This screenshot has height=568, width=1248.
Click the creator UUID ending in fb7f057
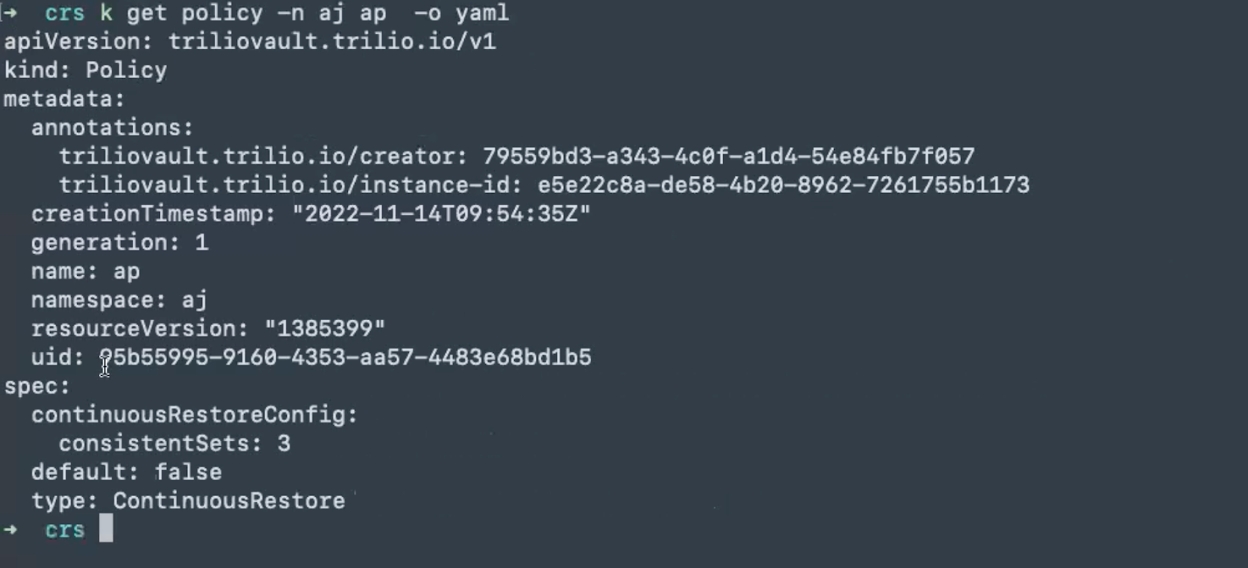[728, 157]
